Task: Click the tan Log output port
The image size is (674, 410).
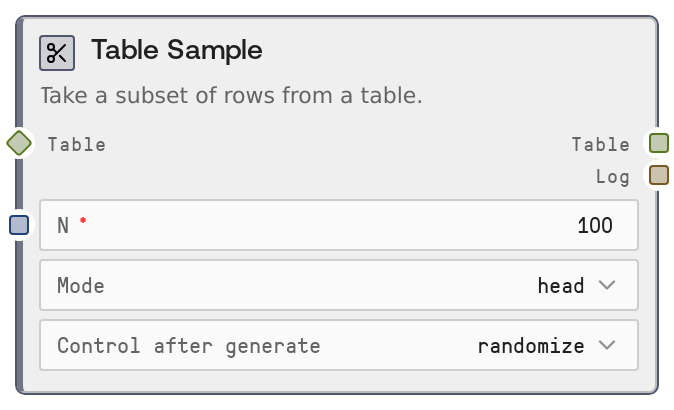Action: 658,176
